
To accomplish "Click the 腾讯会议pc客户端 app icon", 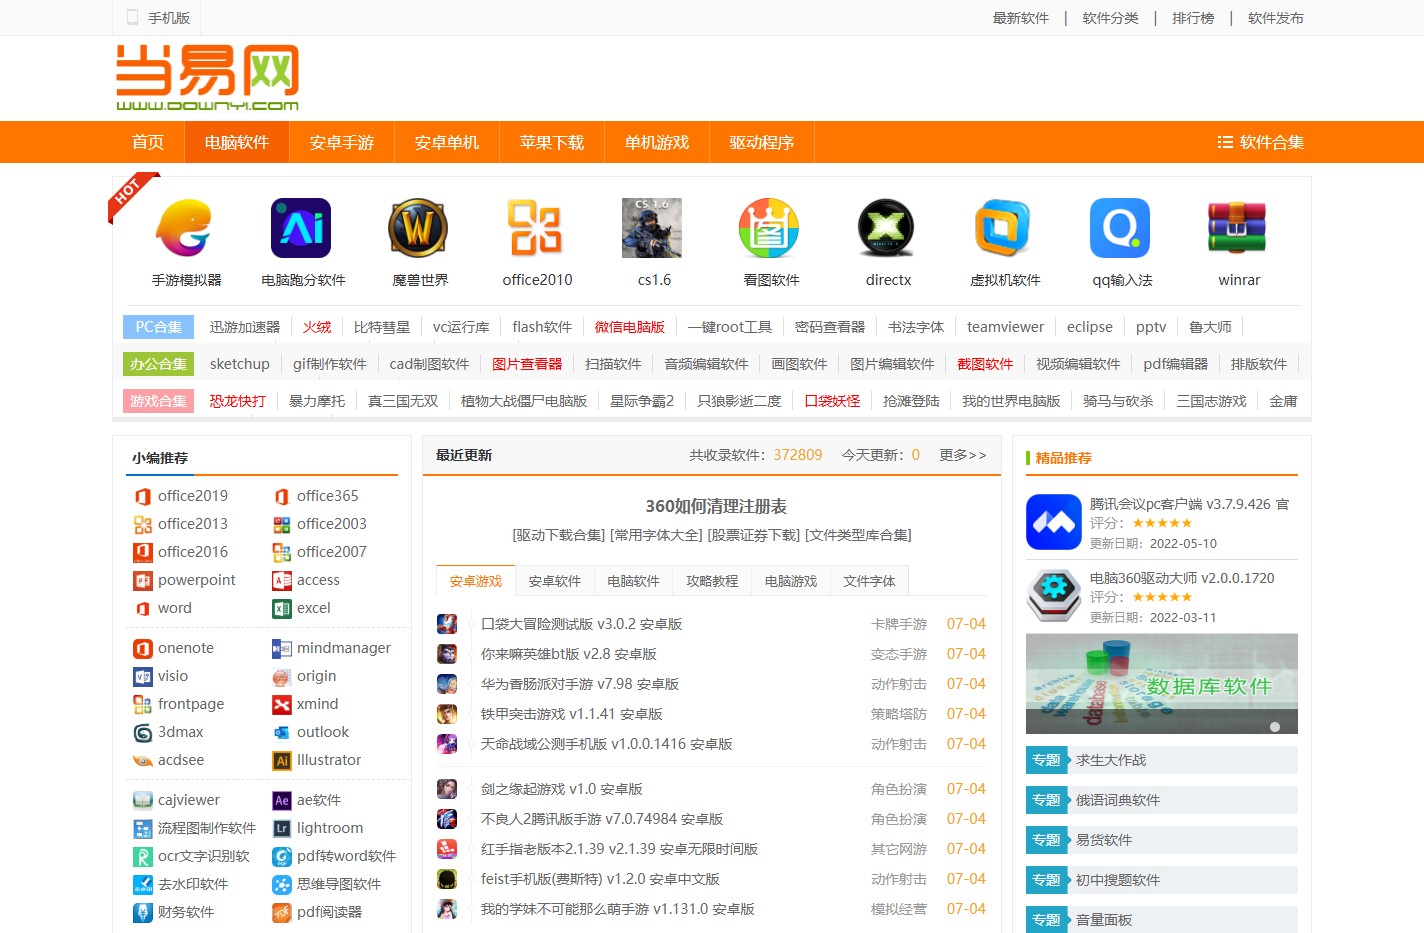I will click(1054, 522).
